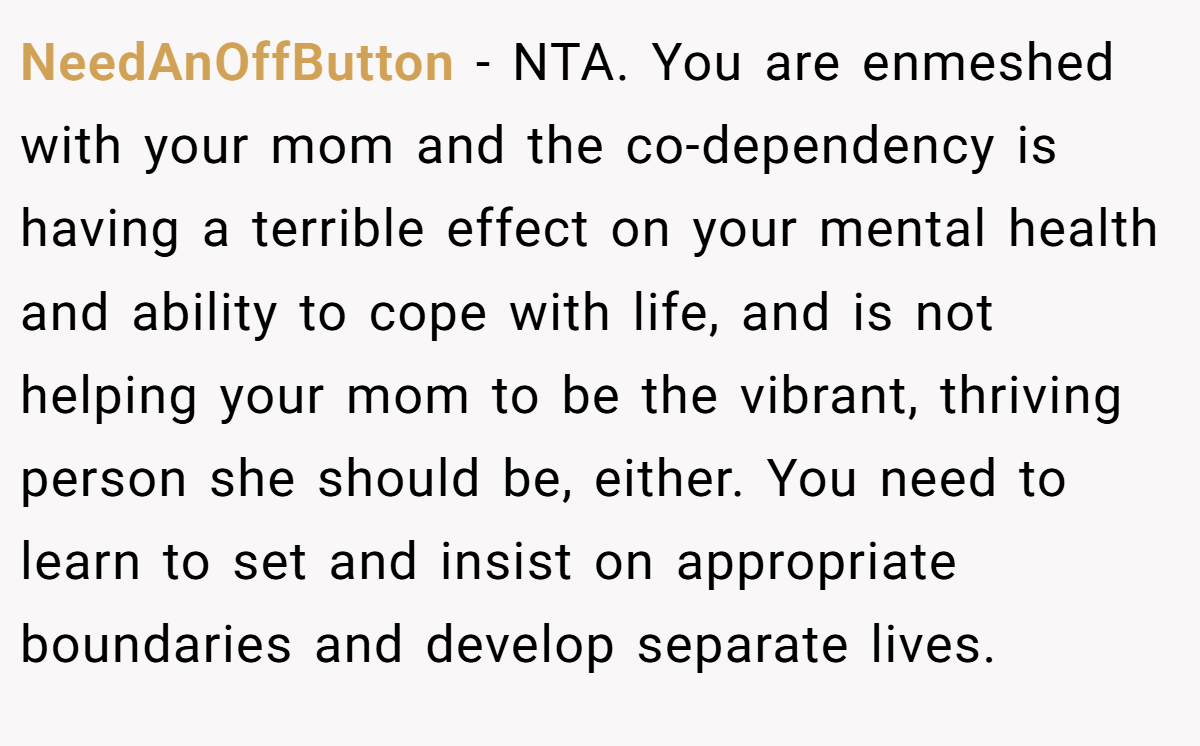Viewport: 1200px width, 746px height.
Task: Click the word effect
Action: pyautogui.click(x=518, y=230)
